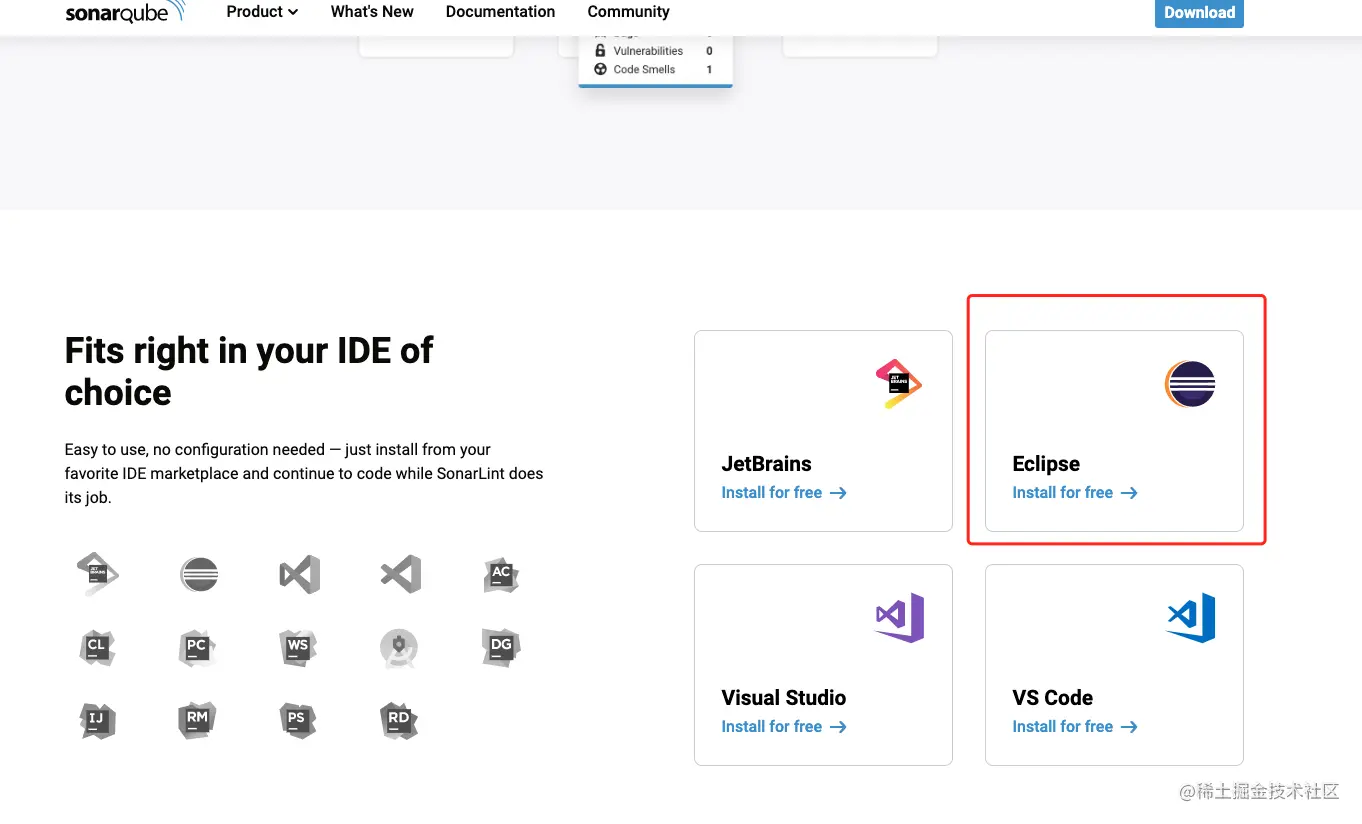Click the Rider (RD) icon
1362x824 pixels.
pyautogui.click(x=400, y=720)
